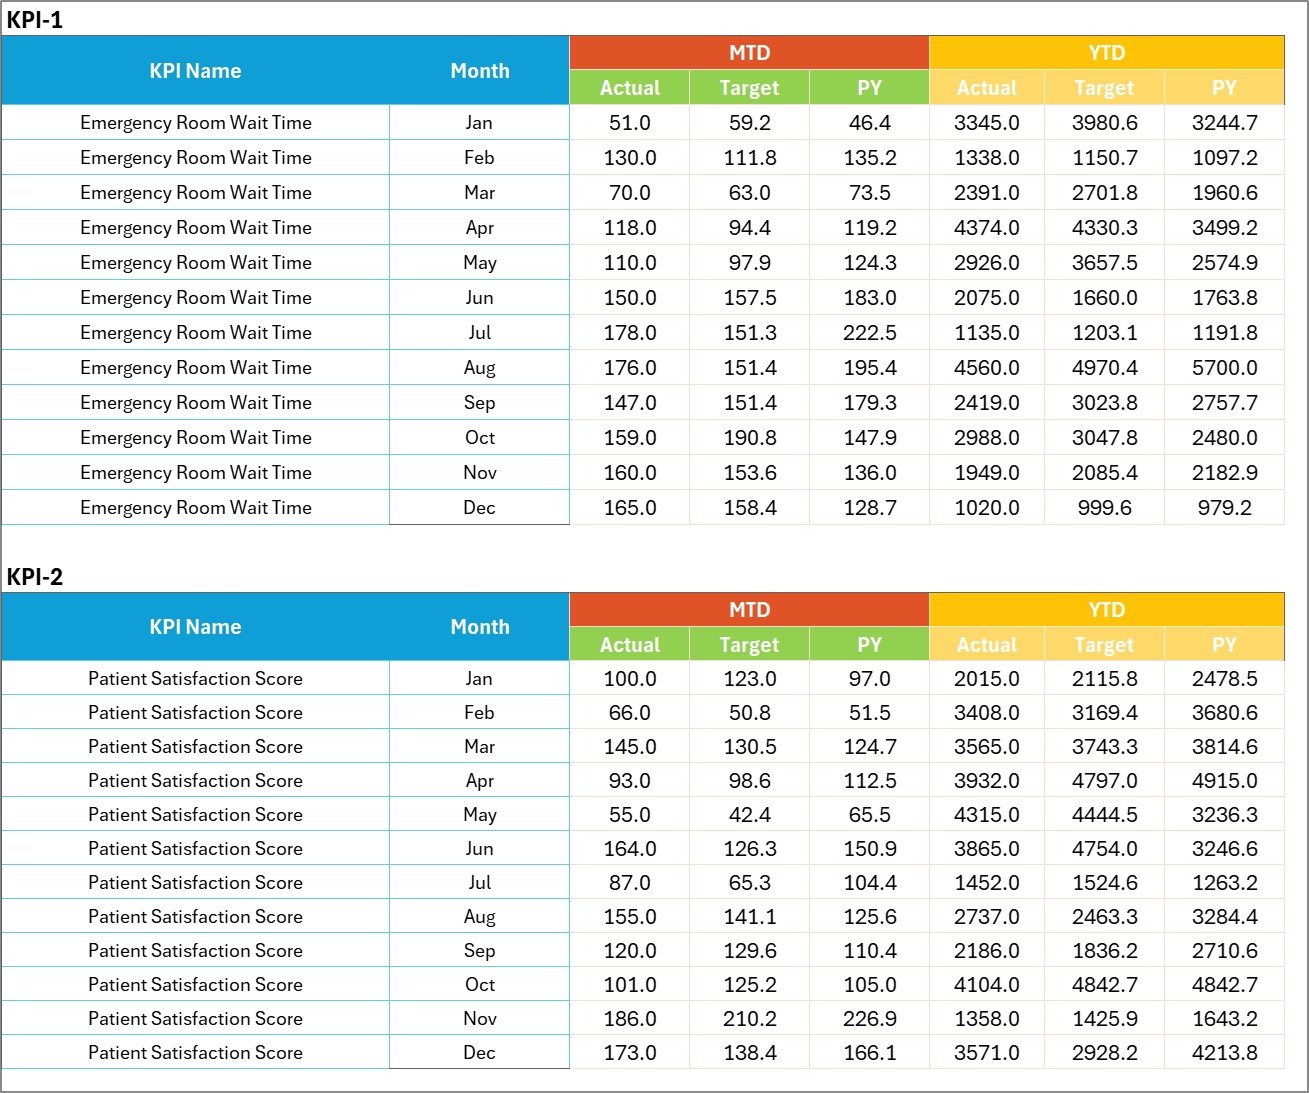Click the MTD header in KPI-2 table
1309x1093 pixels.
click(x=748, y=609)
